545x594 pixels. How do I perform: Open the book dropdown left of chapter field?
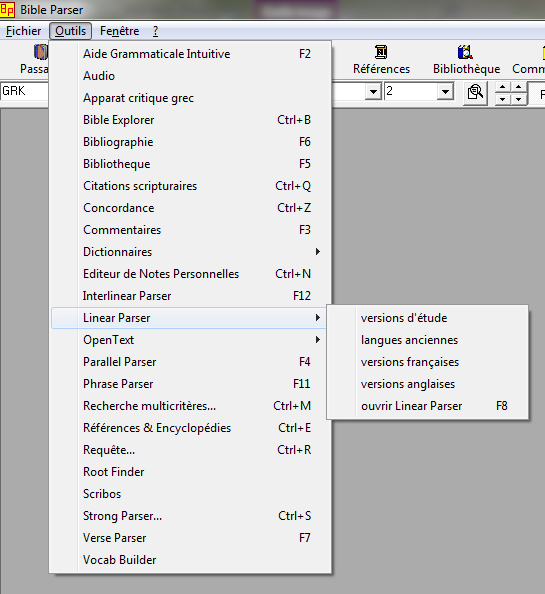click(x=373, y=92)
